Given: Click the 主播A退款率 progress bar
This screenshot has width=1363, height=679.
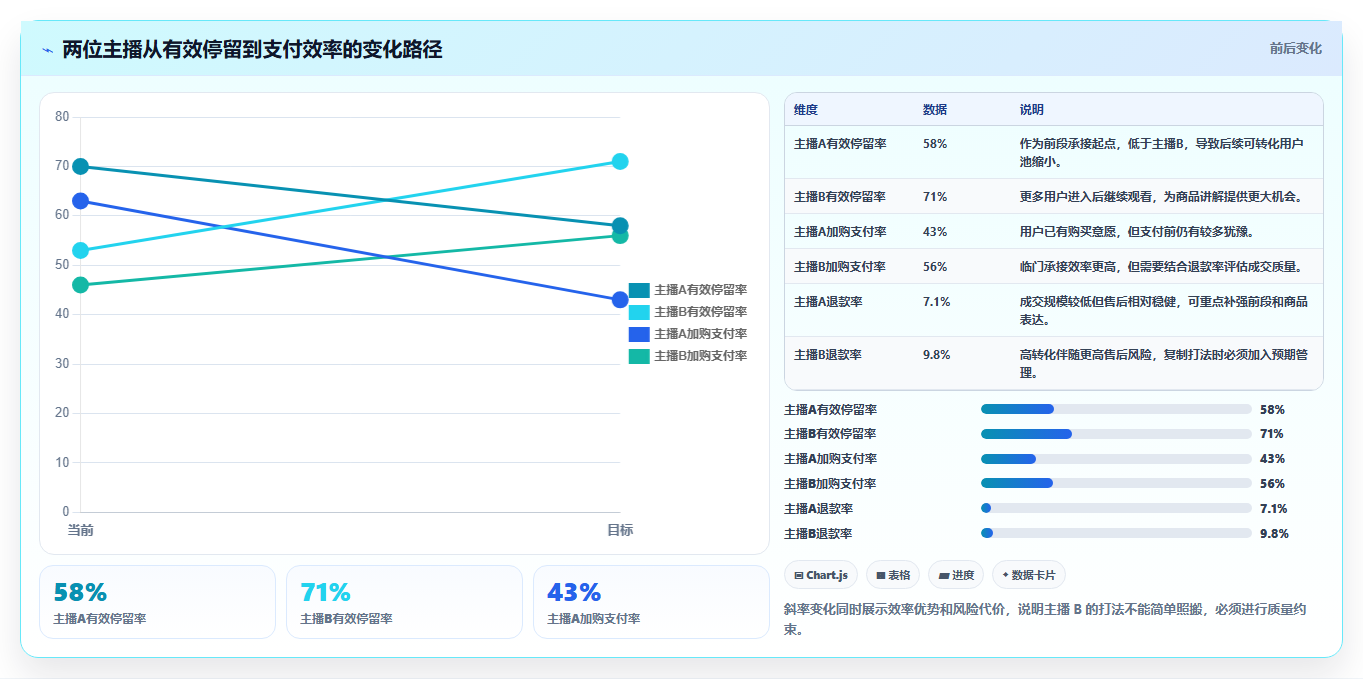Looking at the screenshot, I should coord(1116,508).
